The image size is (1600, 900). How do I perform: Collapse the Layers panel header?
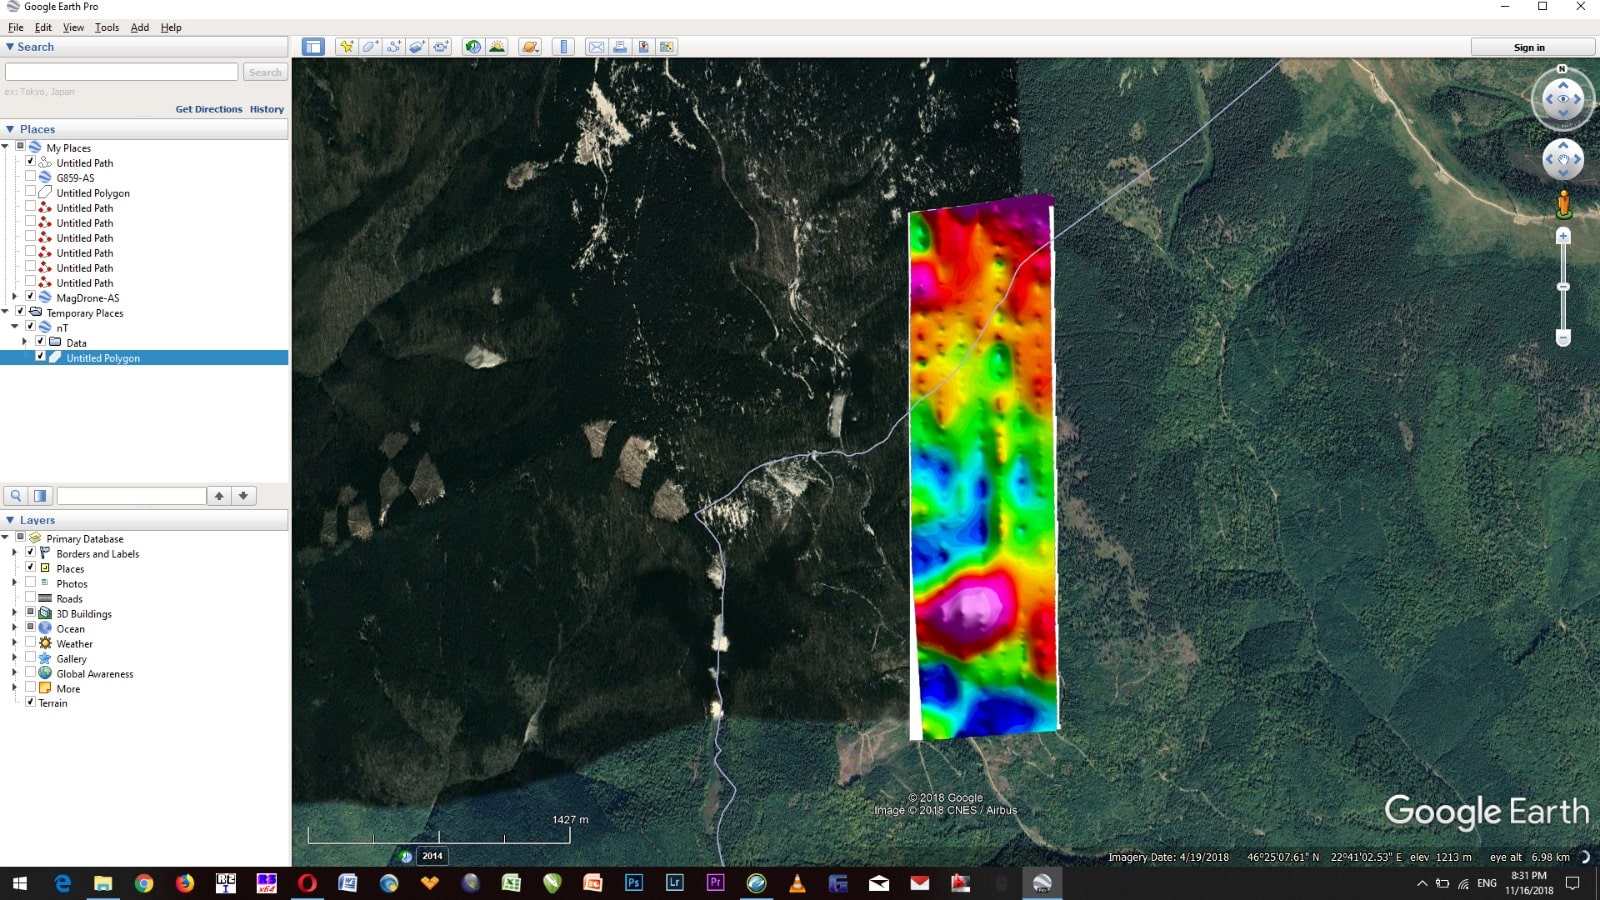[x=10, y=520]
